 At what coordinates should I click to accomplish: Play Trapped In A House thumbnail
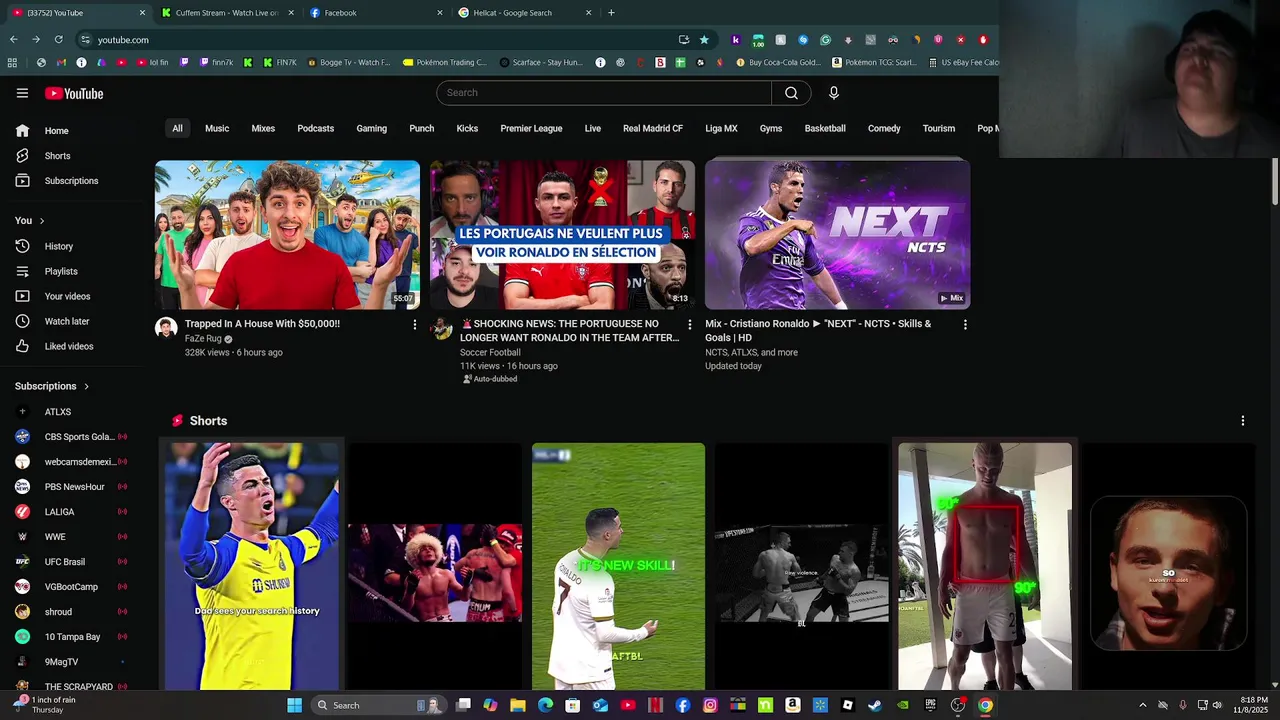tap(287, 235)
